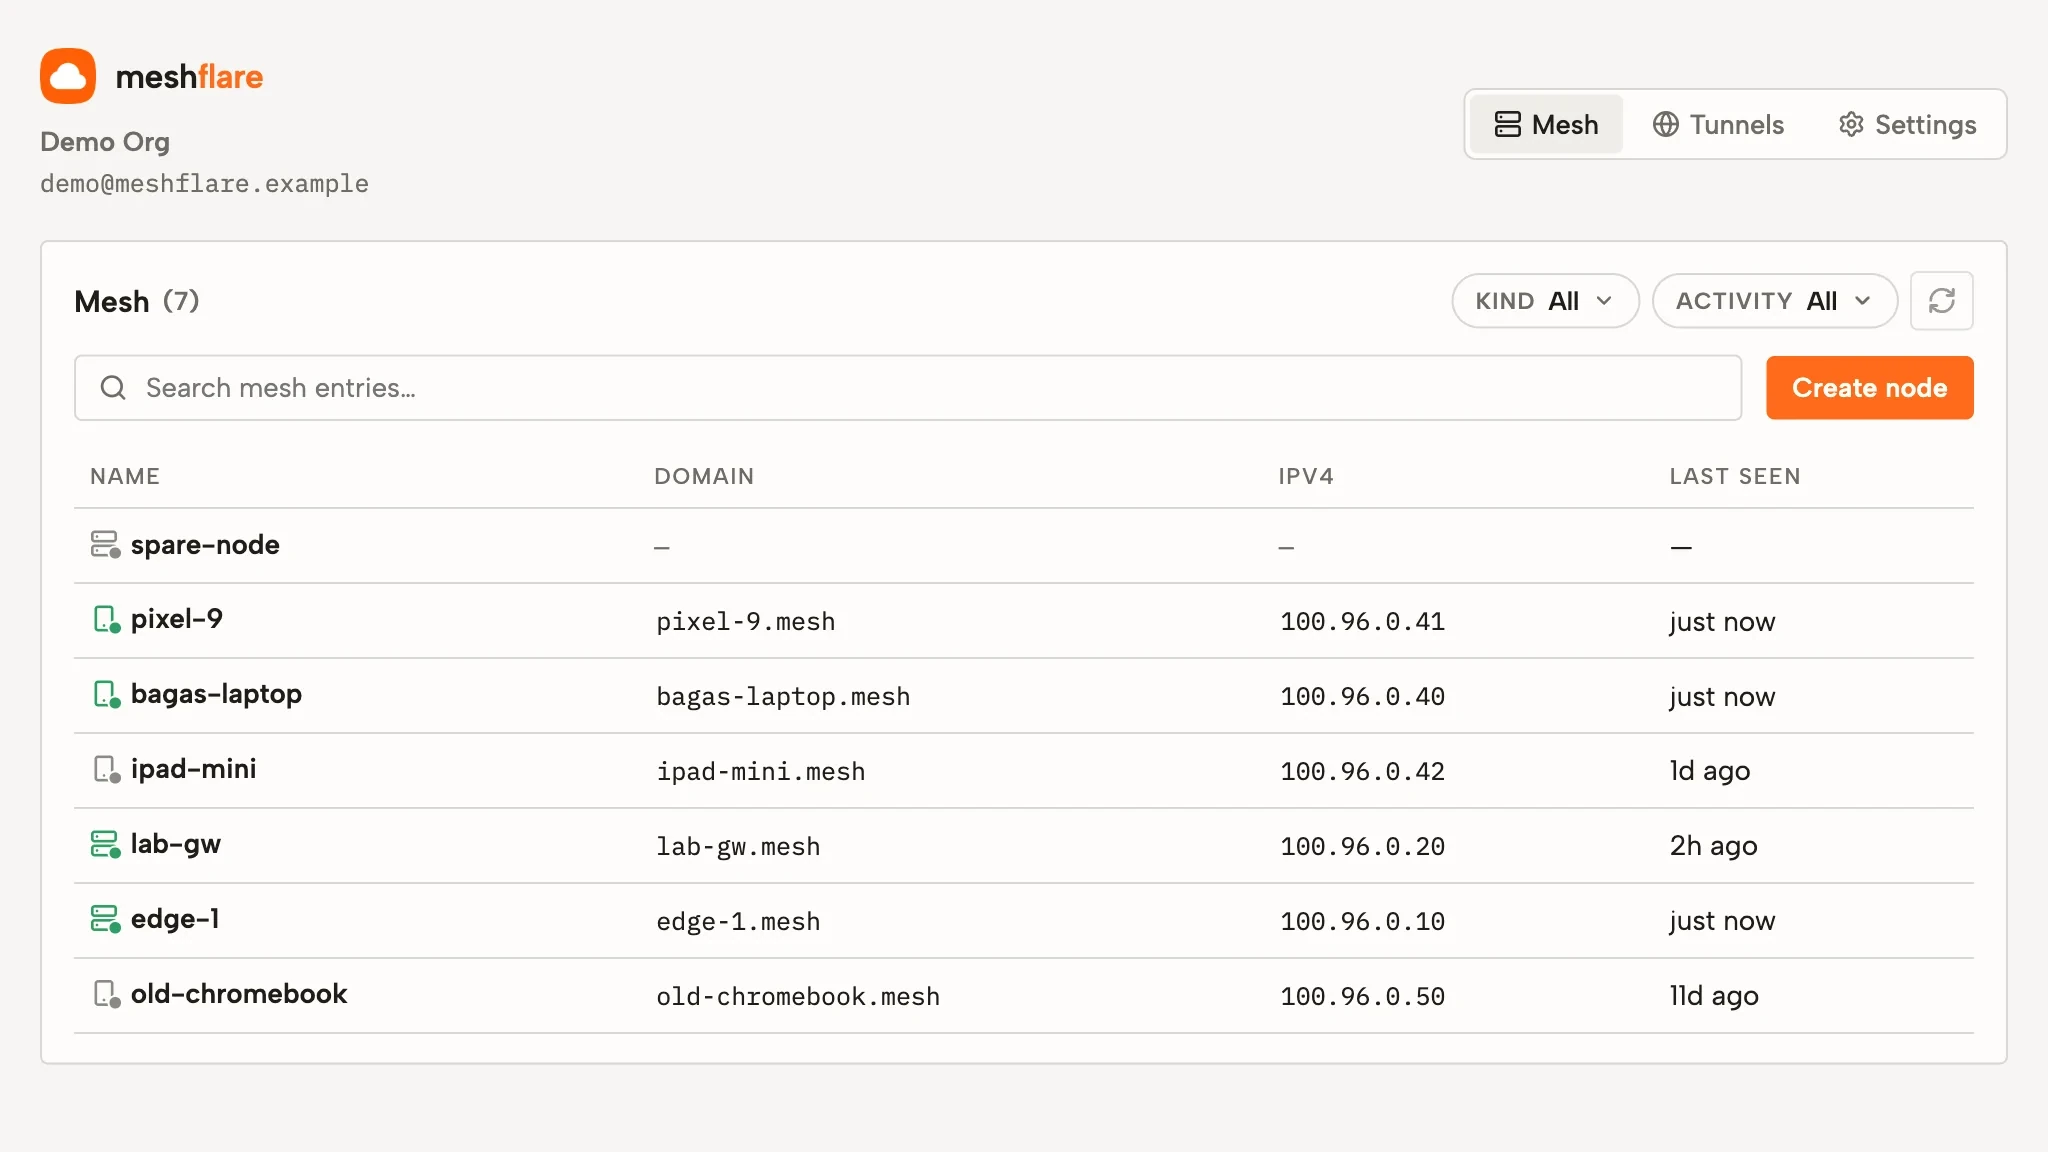Switch to the Mesh tab

coord(1546,125)
